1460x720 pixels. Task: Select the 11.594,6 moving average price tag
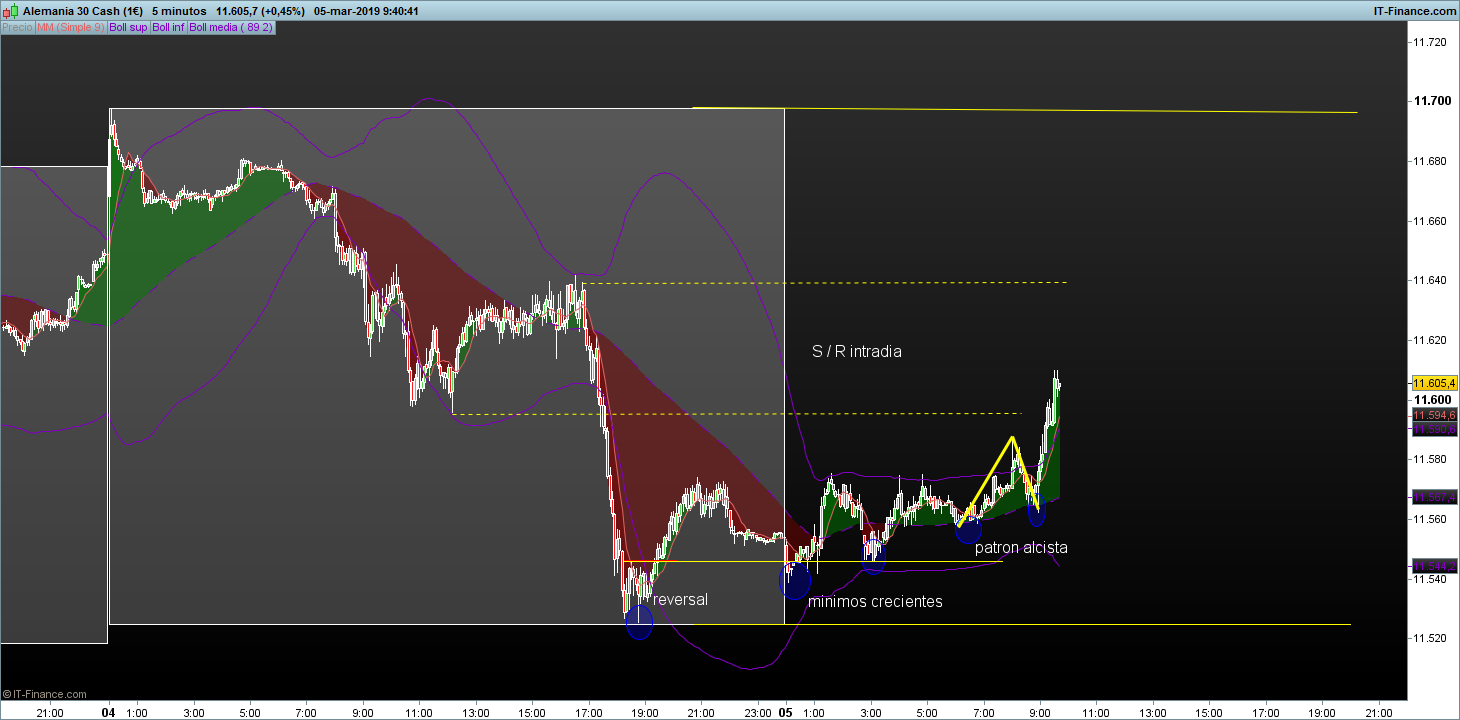[x=1434, y=414]
